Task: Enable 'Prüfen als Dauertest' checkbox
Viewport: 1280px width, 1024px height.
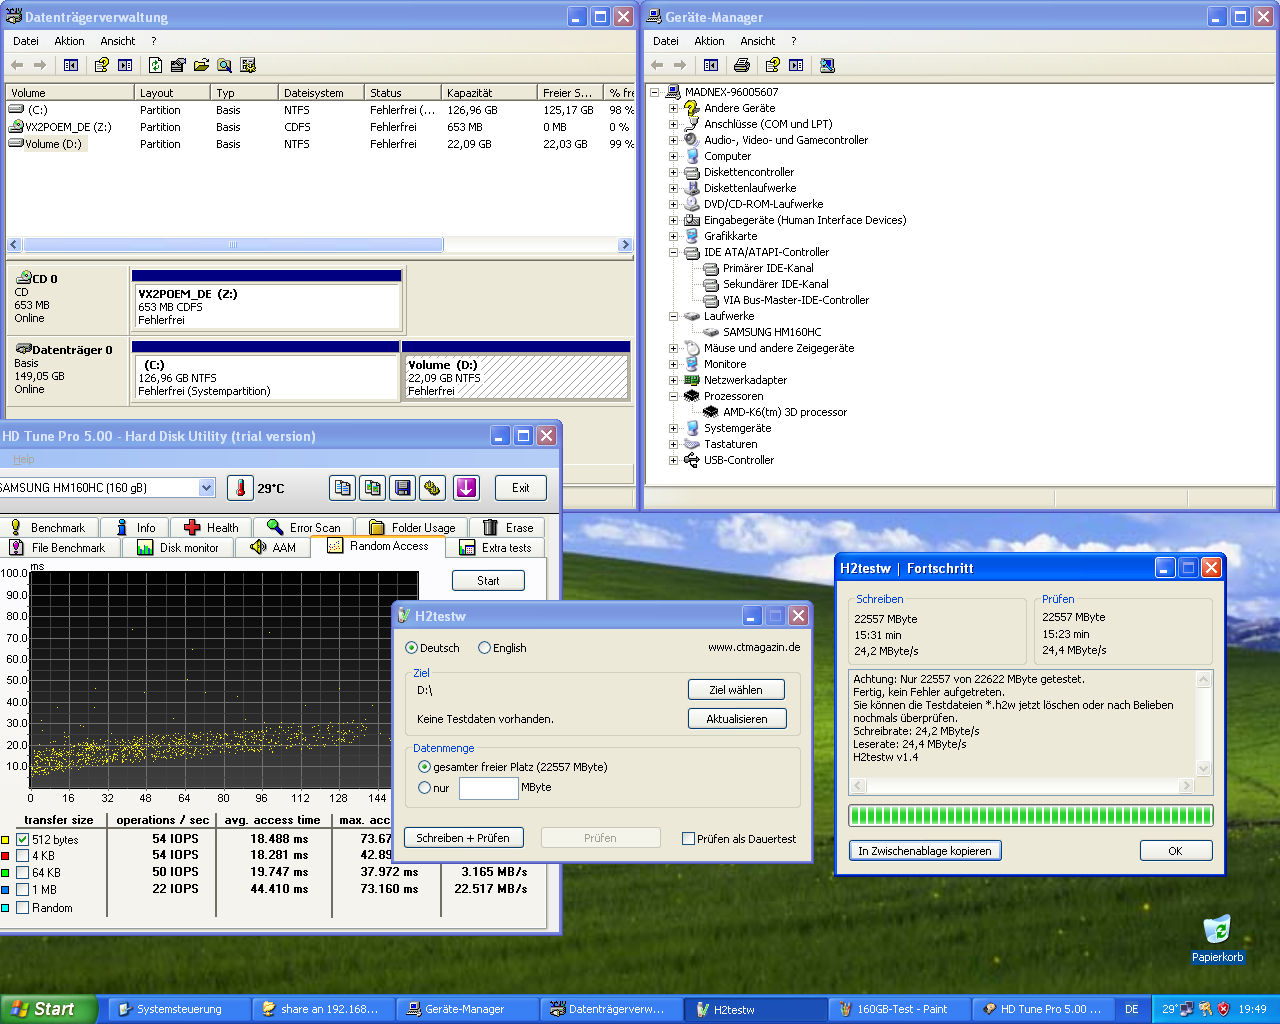Action: point(688,839)
